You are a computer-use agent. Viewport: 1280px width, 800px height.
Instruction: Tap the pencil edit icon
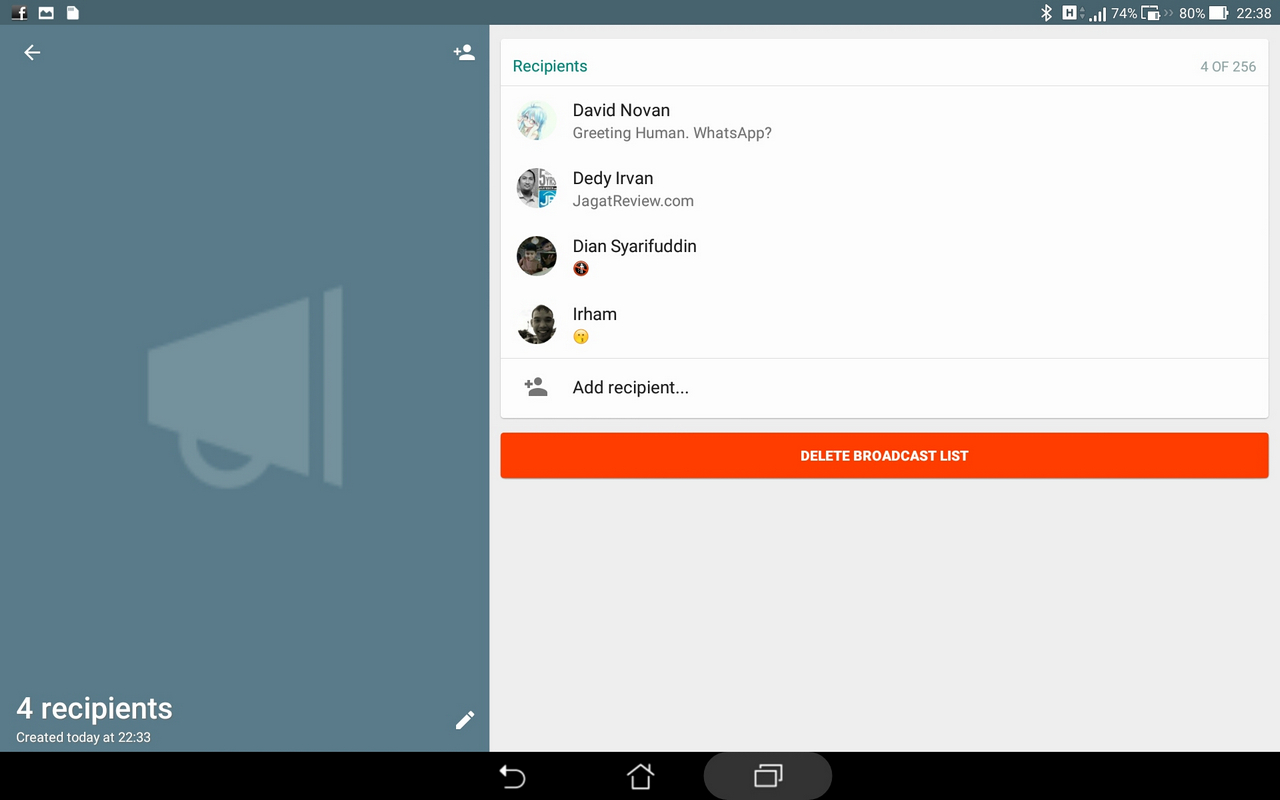click(465, 720)
